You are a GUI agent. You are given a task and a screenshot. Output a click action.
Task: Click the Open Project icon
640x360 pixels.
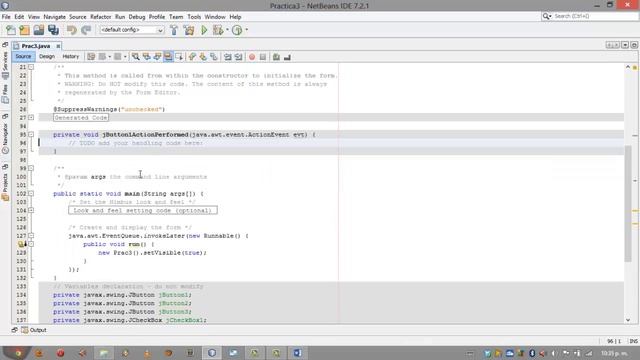(39, 30)
